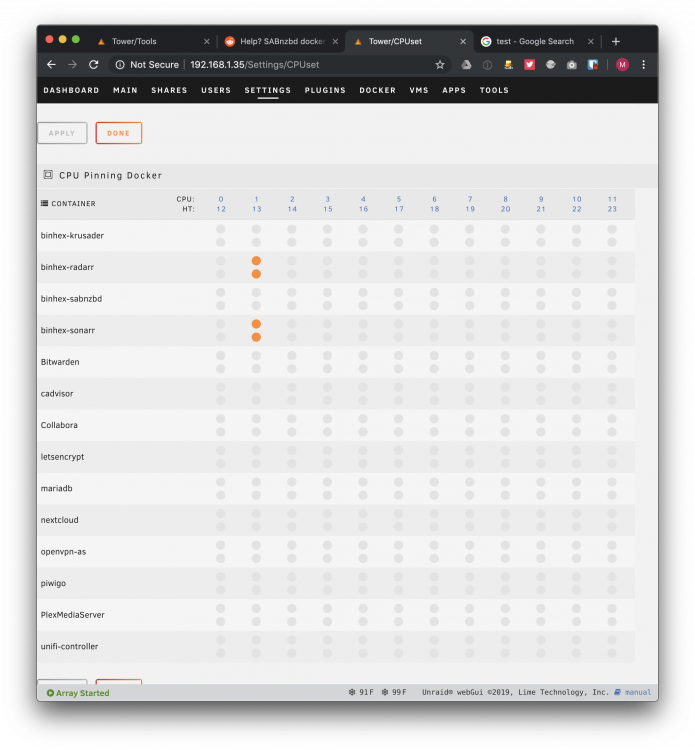Close the Help? SABnzbd docker tab
This screenshot has width=695, height=750.
point(335,42)
